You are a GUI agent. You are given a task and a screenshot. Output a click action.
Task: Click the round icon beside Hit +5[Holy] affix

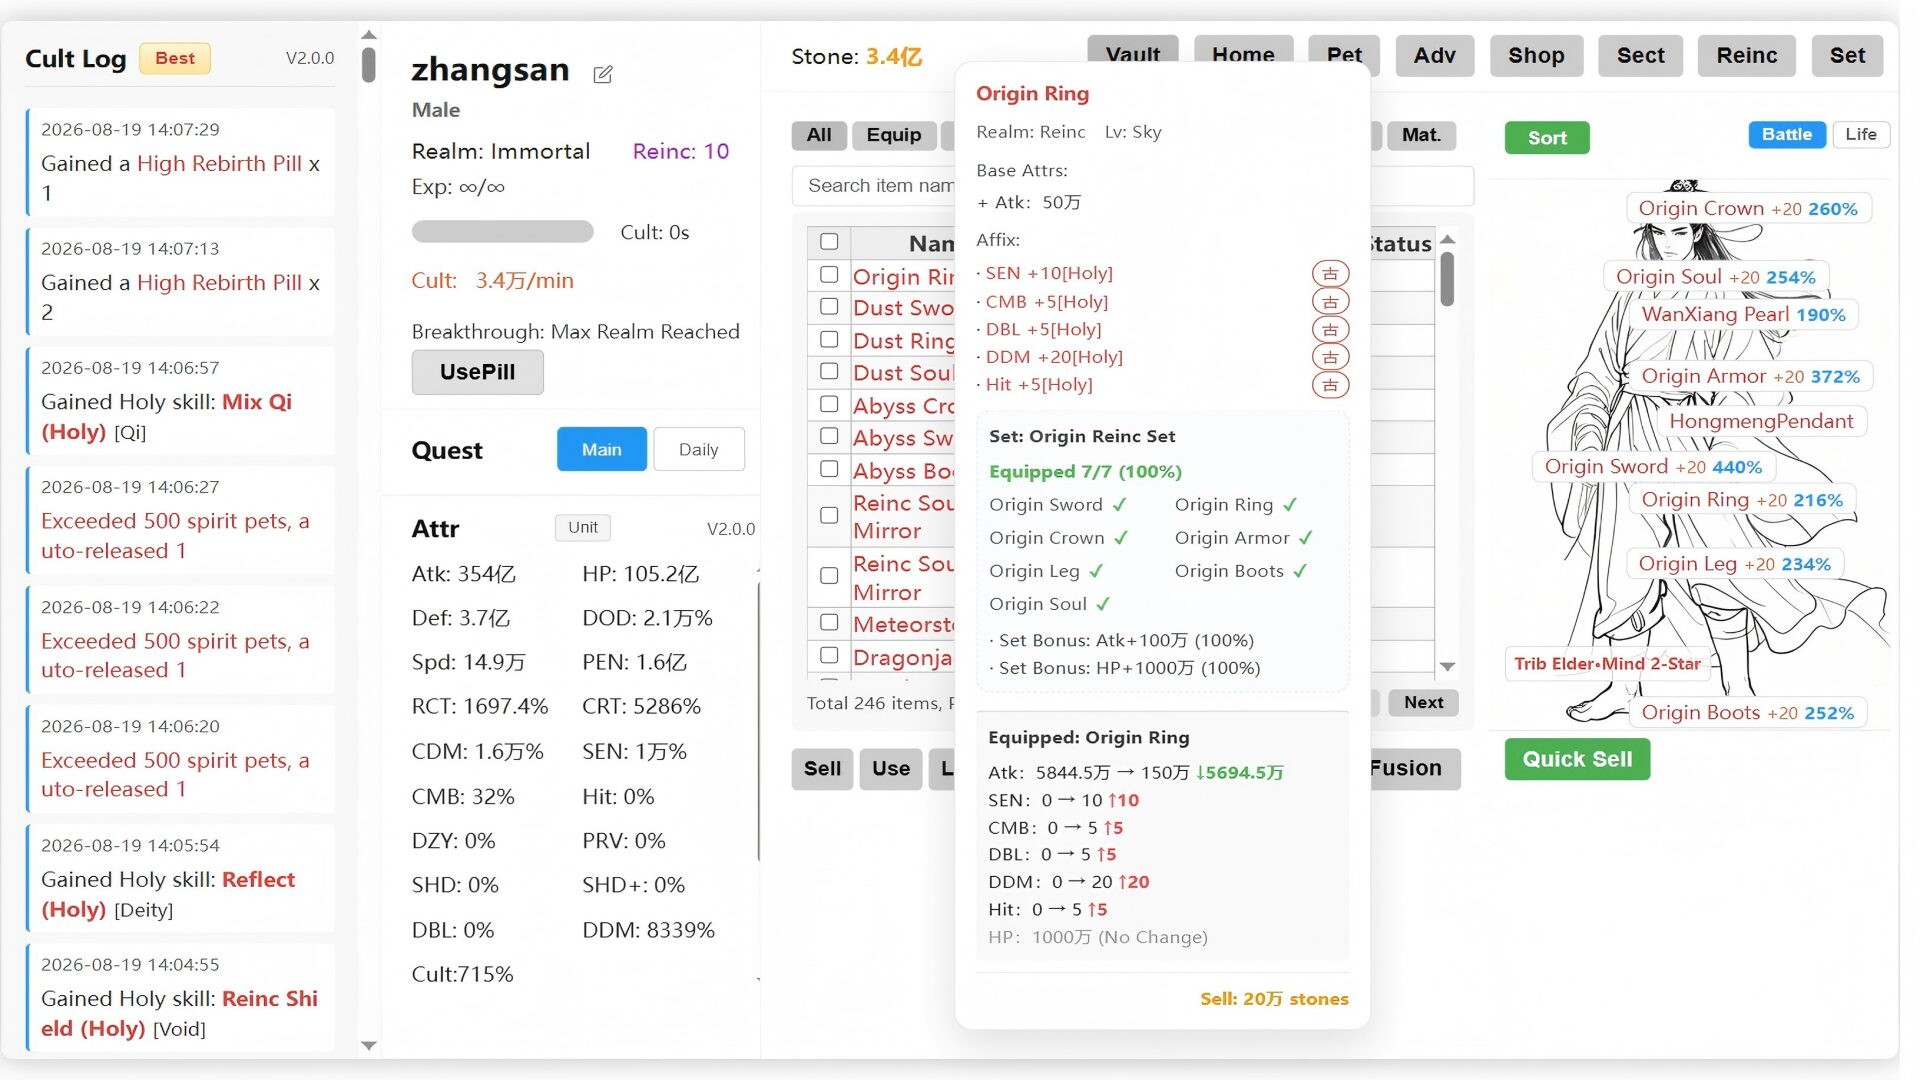1330,385
